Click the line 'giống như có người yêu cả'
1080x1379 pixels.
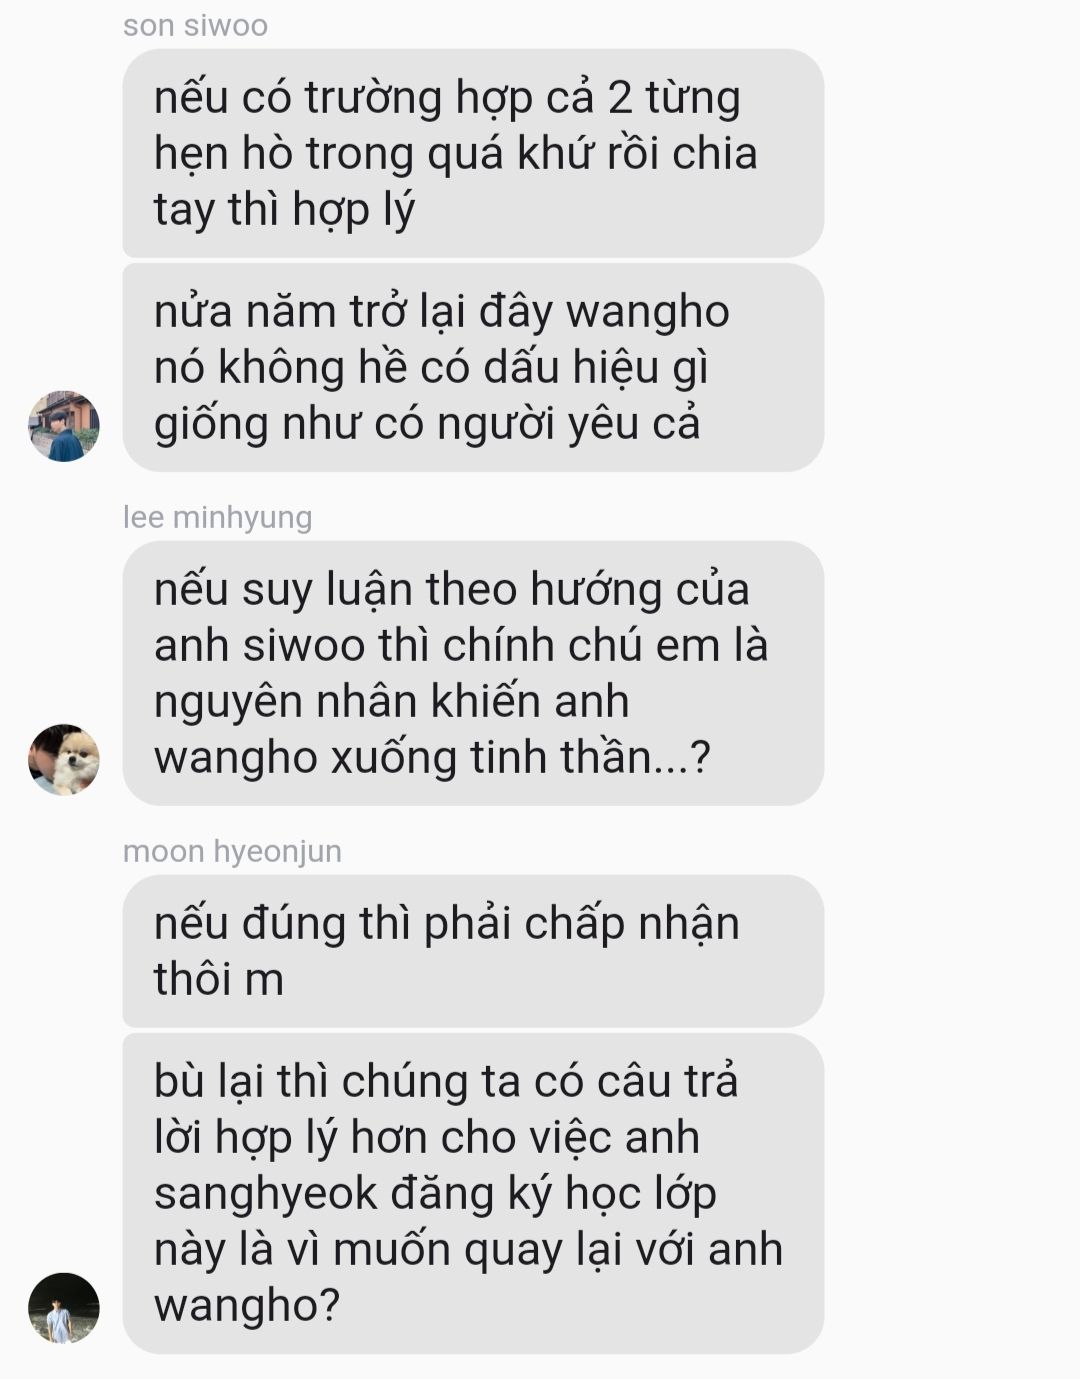[427, 424]
